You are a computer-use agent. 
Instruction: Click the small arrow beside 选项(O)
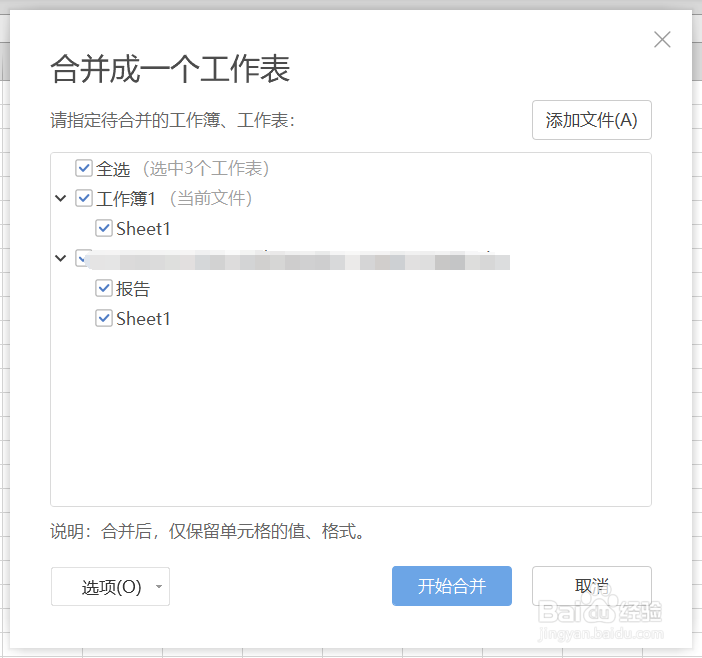point(160,587)
